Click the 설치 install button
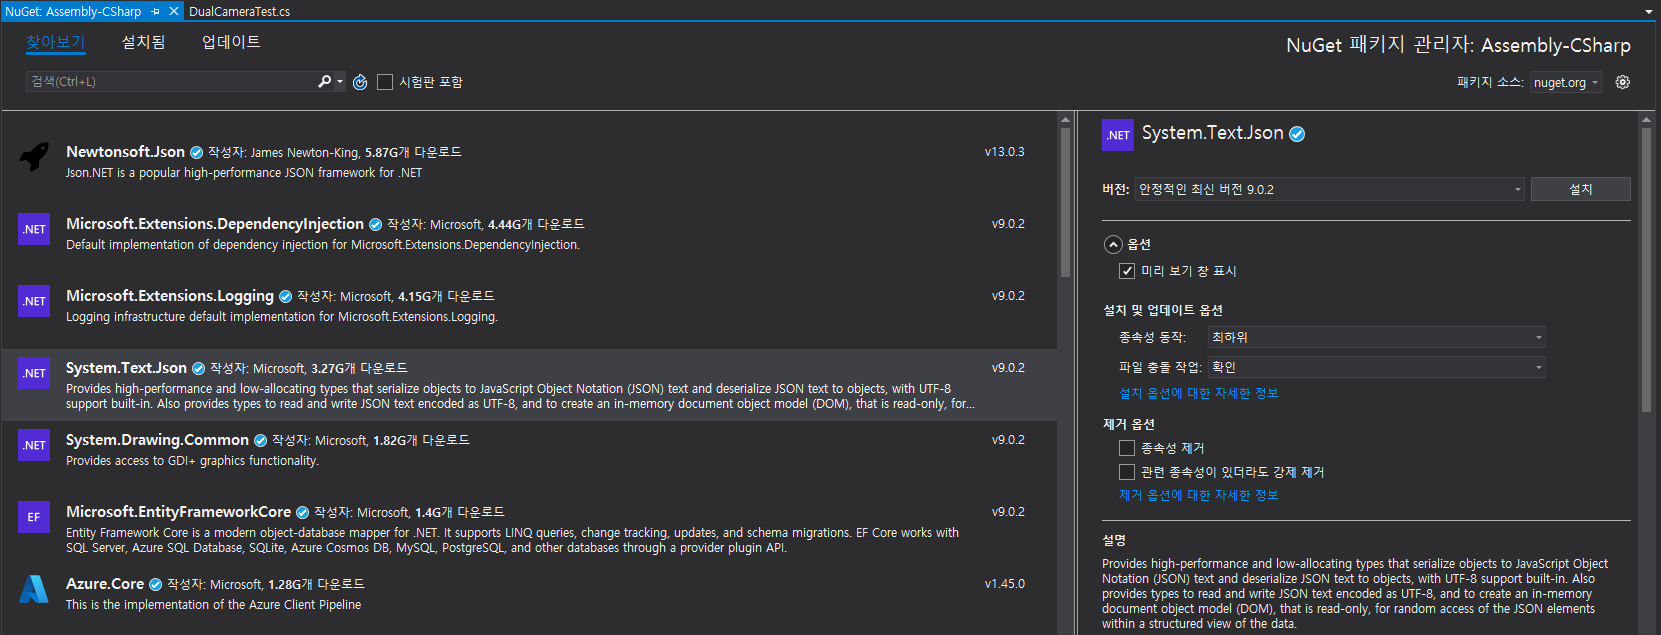Image resolution: width=1661 pixels, height=635 pixels. click(x=1581, y=189)
